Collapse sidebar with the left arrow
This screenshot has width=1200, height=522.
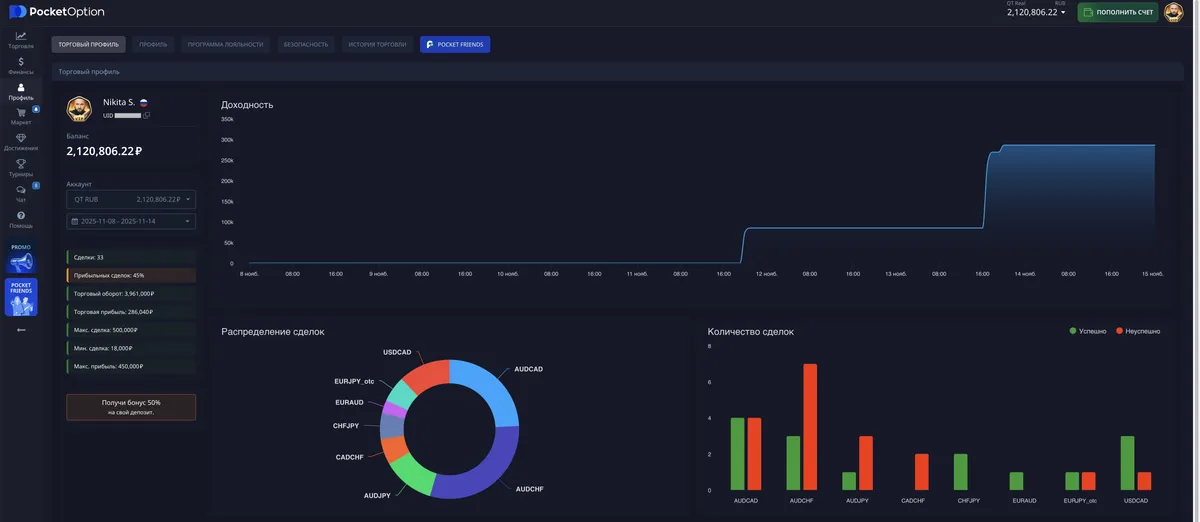tap(21, 330)
